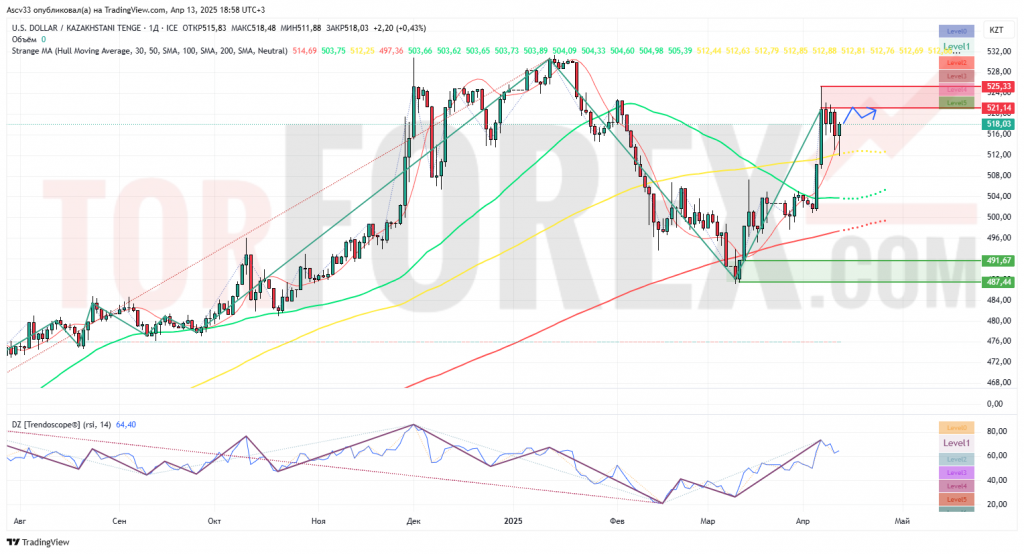Click the TradingView logo at bottom left
1024x554 pixels.
(38, 542)
